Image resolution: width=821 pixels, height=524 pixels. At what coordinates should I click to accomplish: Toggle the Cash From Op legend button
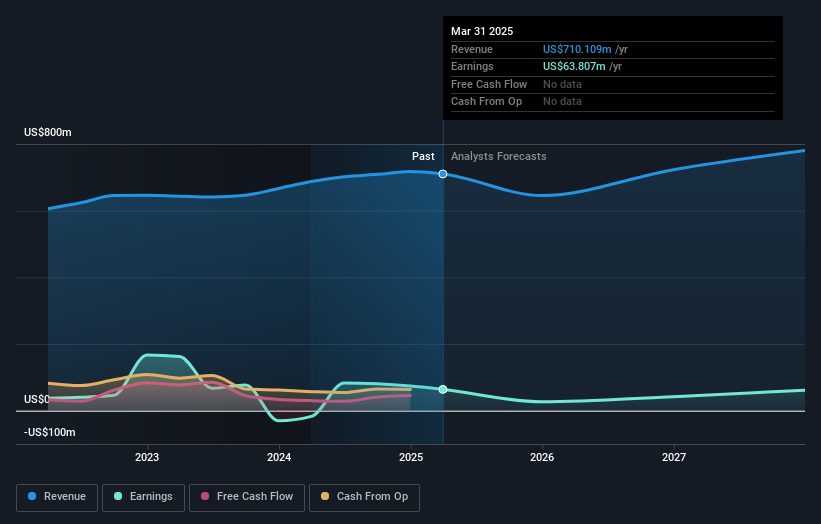click(364, 497)
